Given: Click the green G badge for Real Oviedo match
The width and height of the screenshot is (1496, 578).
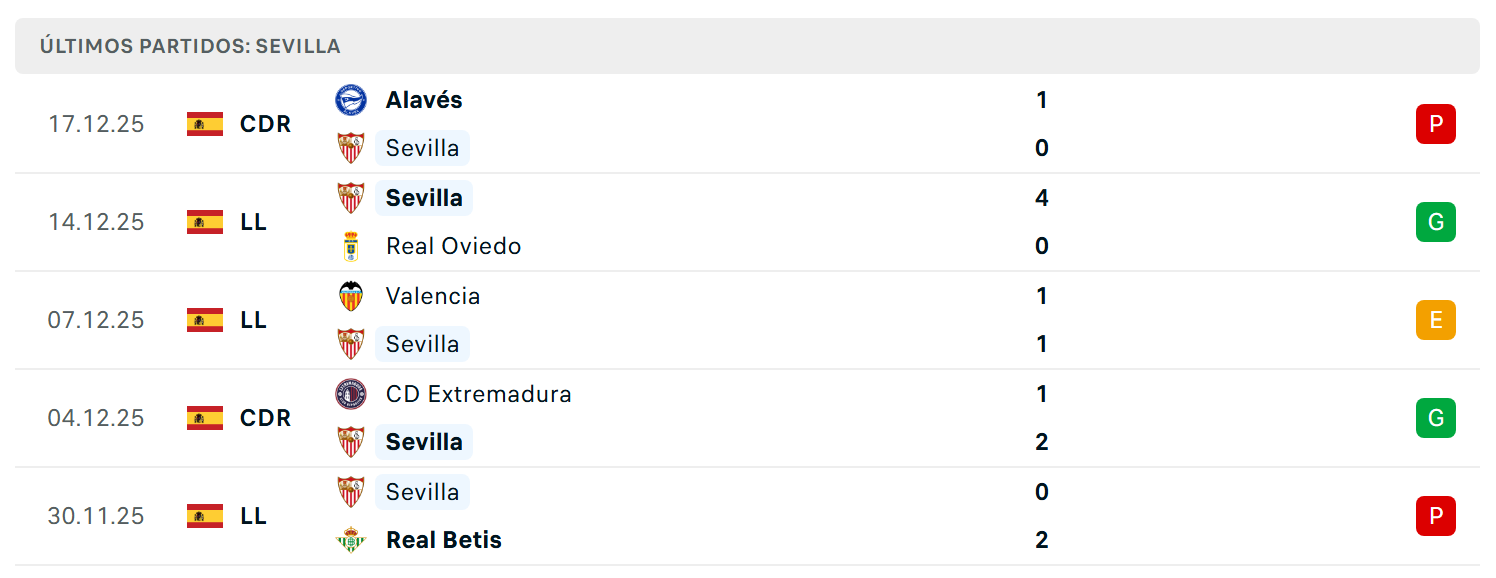Looking at the screenshot, I should (1436, 222).
